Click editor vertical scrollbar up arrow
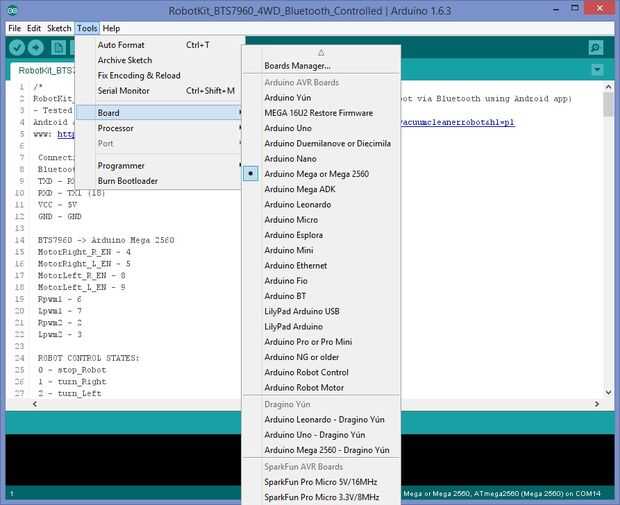Viewport: 620px width, 505px height. [608, 86]
